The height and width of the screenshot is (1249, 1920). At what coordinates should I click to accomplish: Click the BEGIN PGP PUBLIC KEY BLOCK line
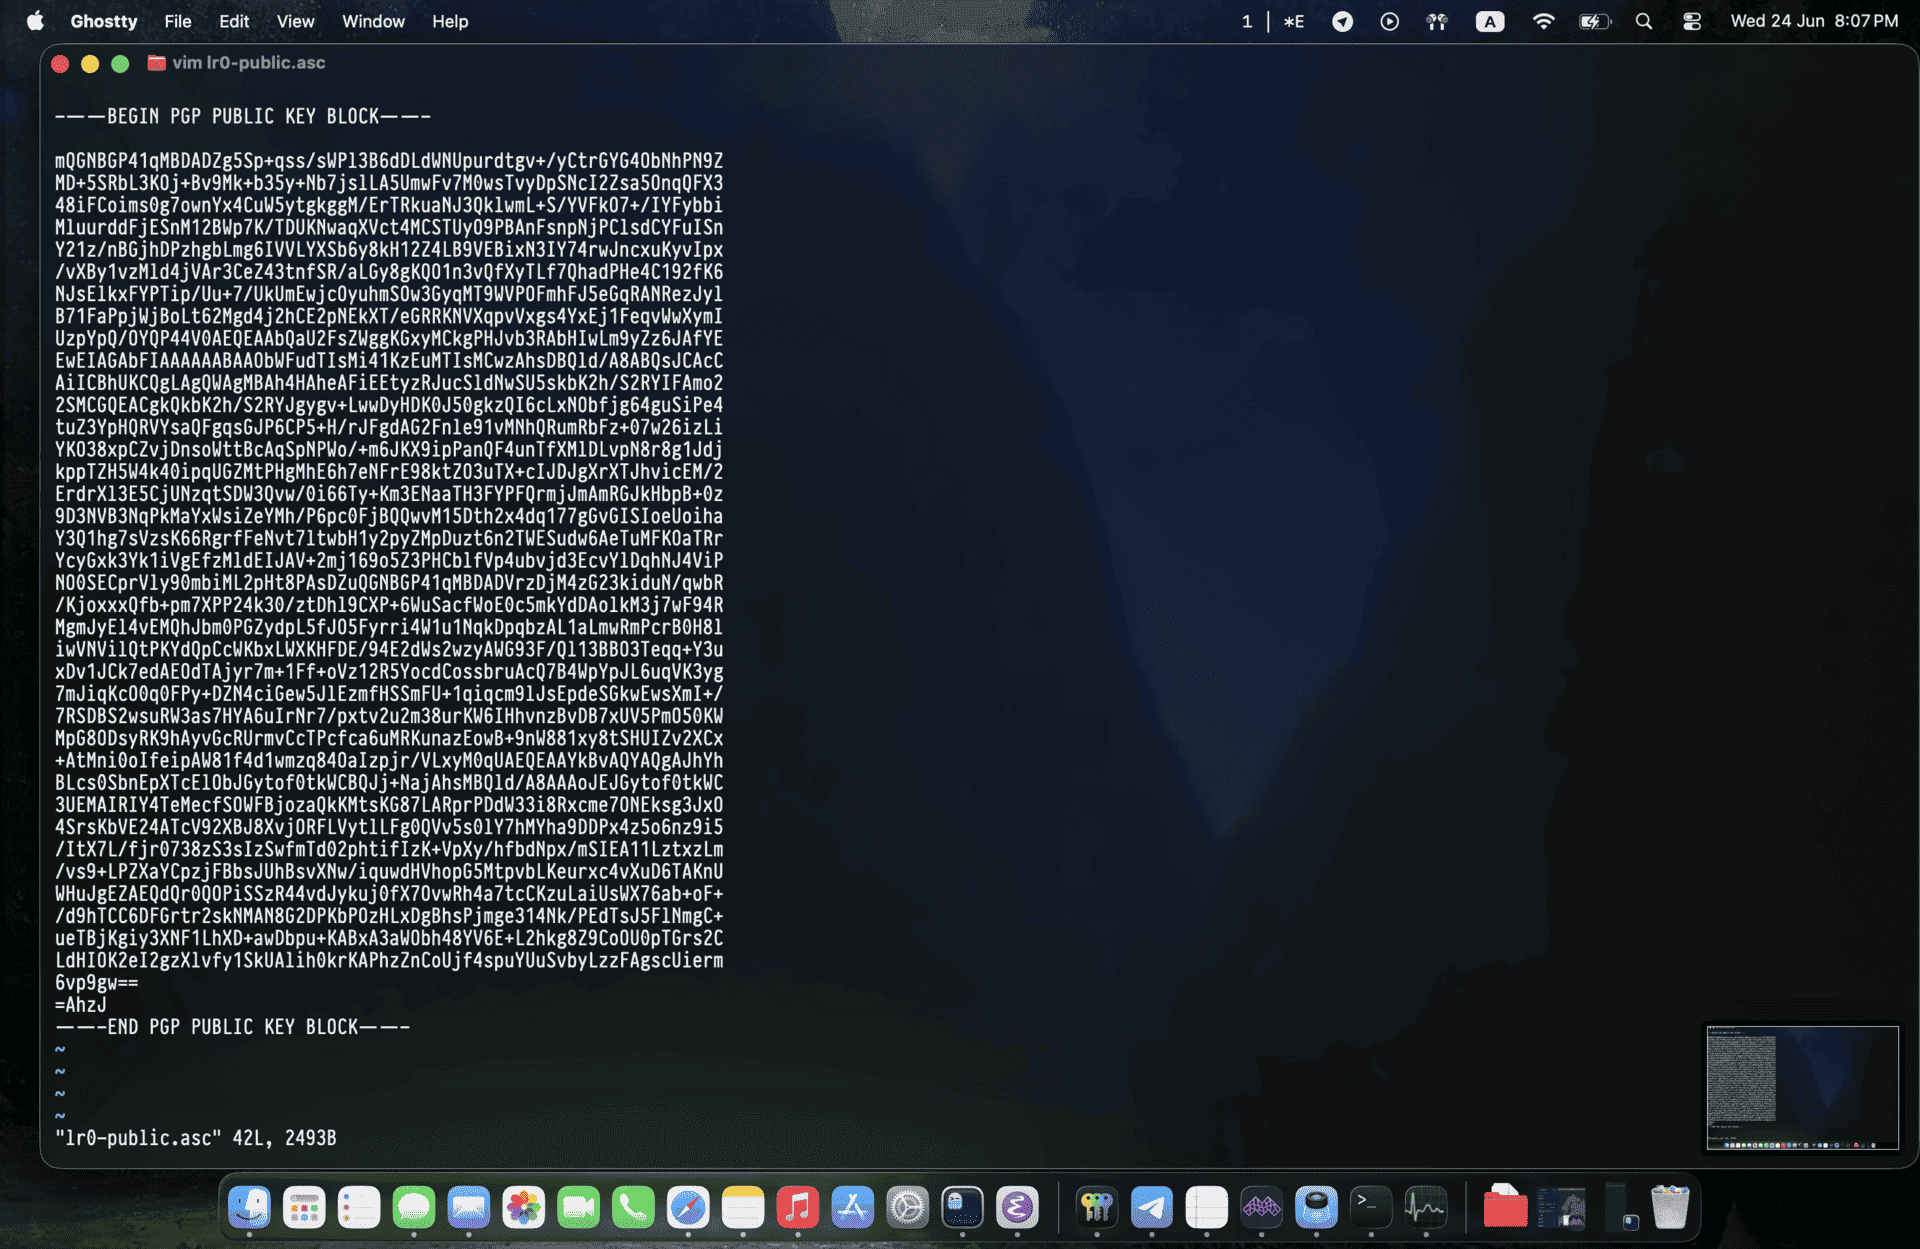(243, 116)
